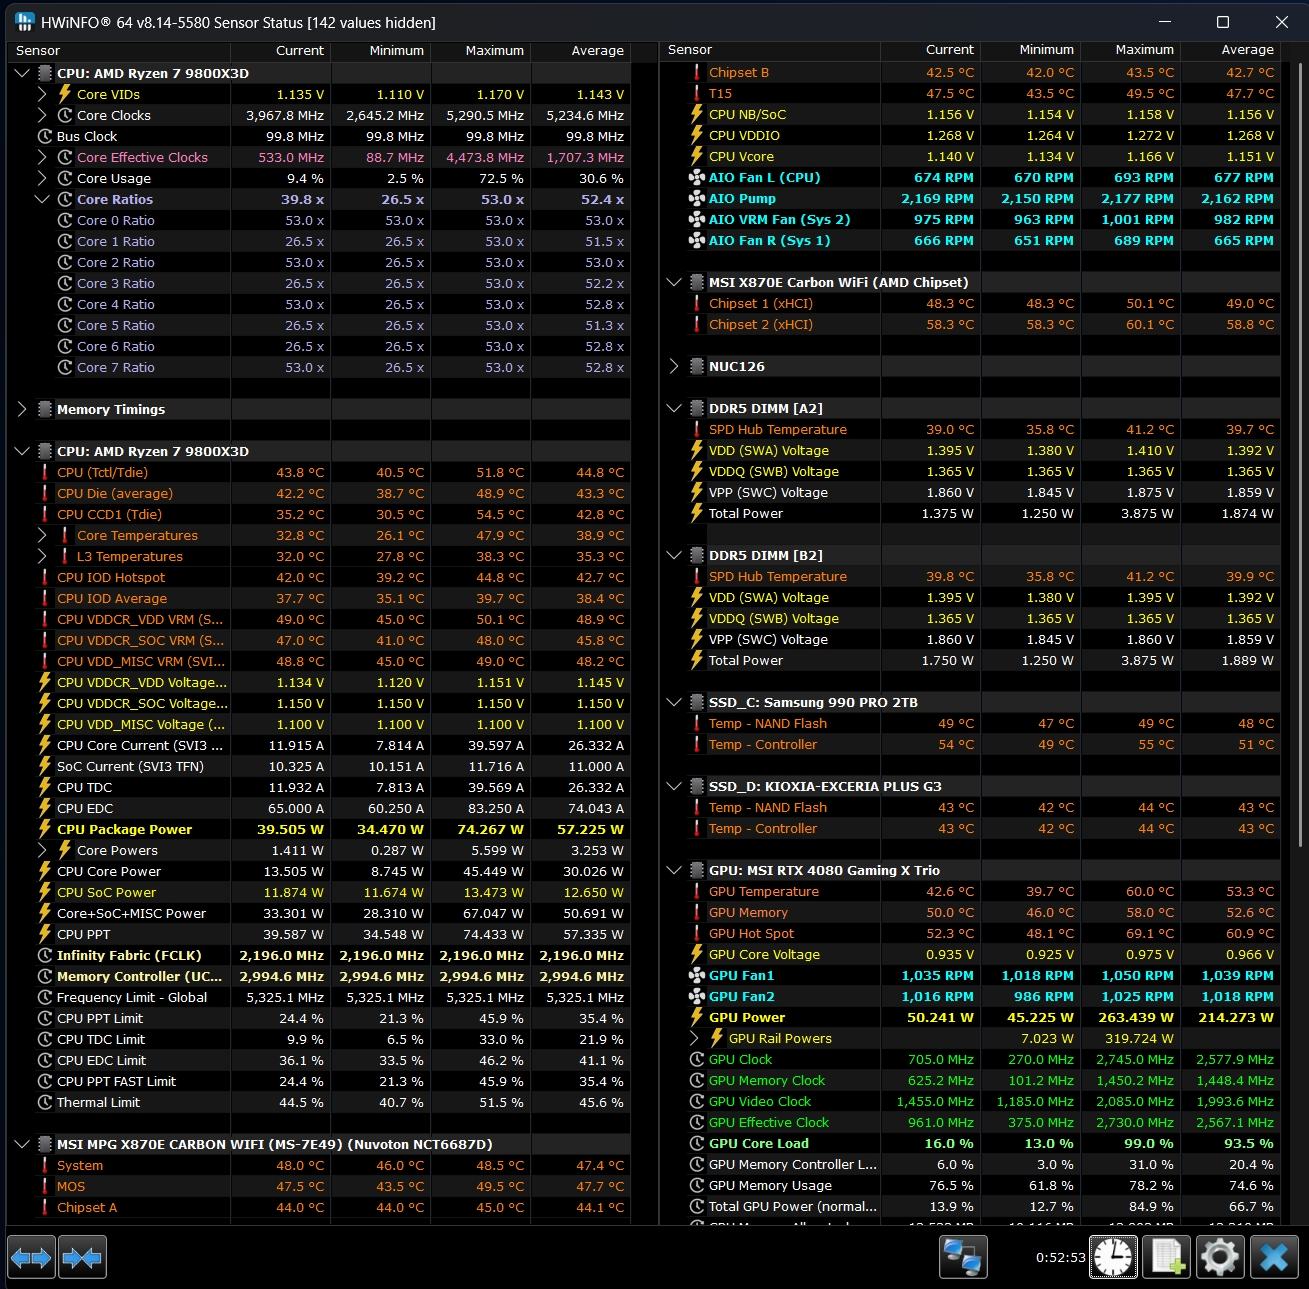Click the chip icon beside Memory Timings
Image resolution: width=1309 pixels, height=1289 pixels.
pos(44,409)
